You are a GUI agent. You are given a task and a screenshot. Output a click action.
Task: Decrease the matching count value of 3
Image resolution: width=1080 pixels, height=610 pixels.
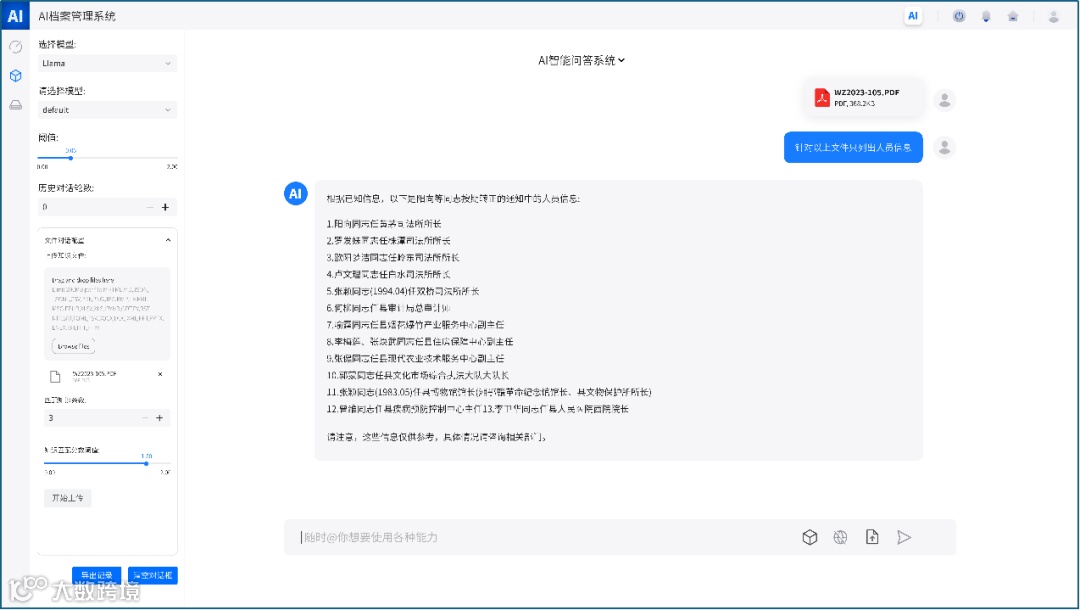145,418
